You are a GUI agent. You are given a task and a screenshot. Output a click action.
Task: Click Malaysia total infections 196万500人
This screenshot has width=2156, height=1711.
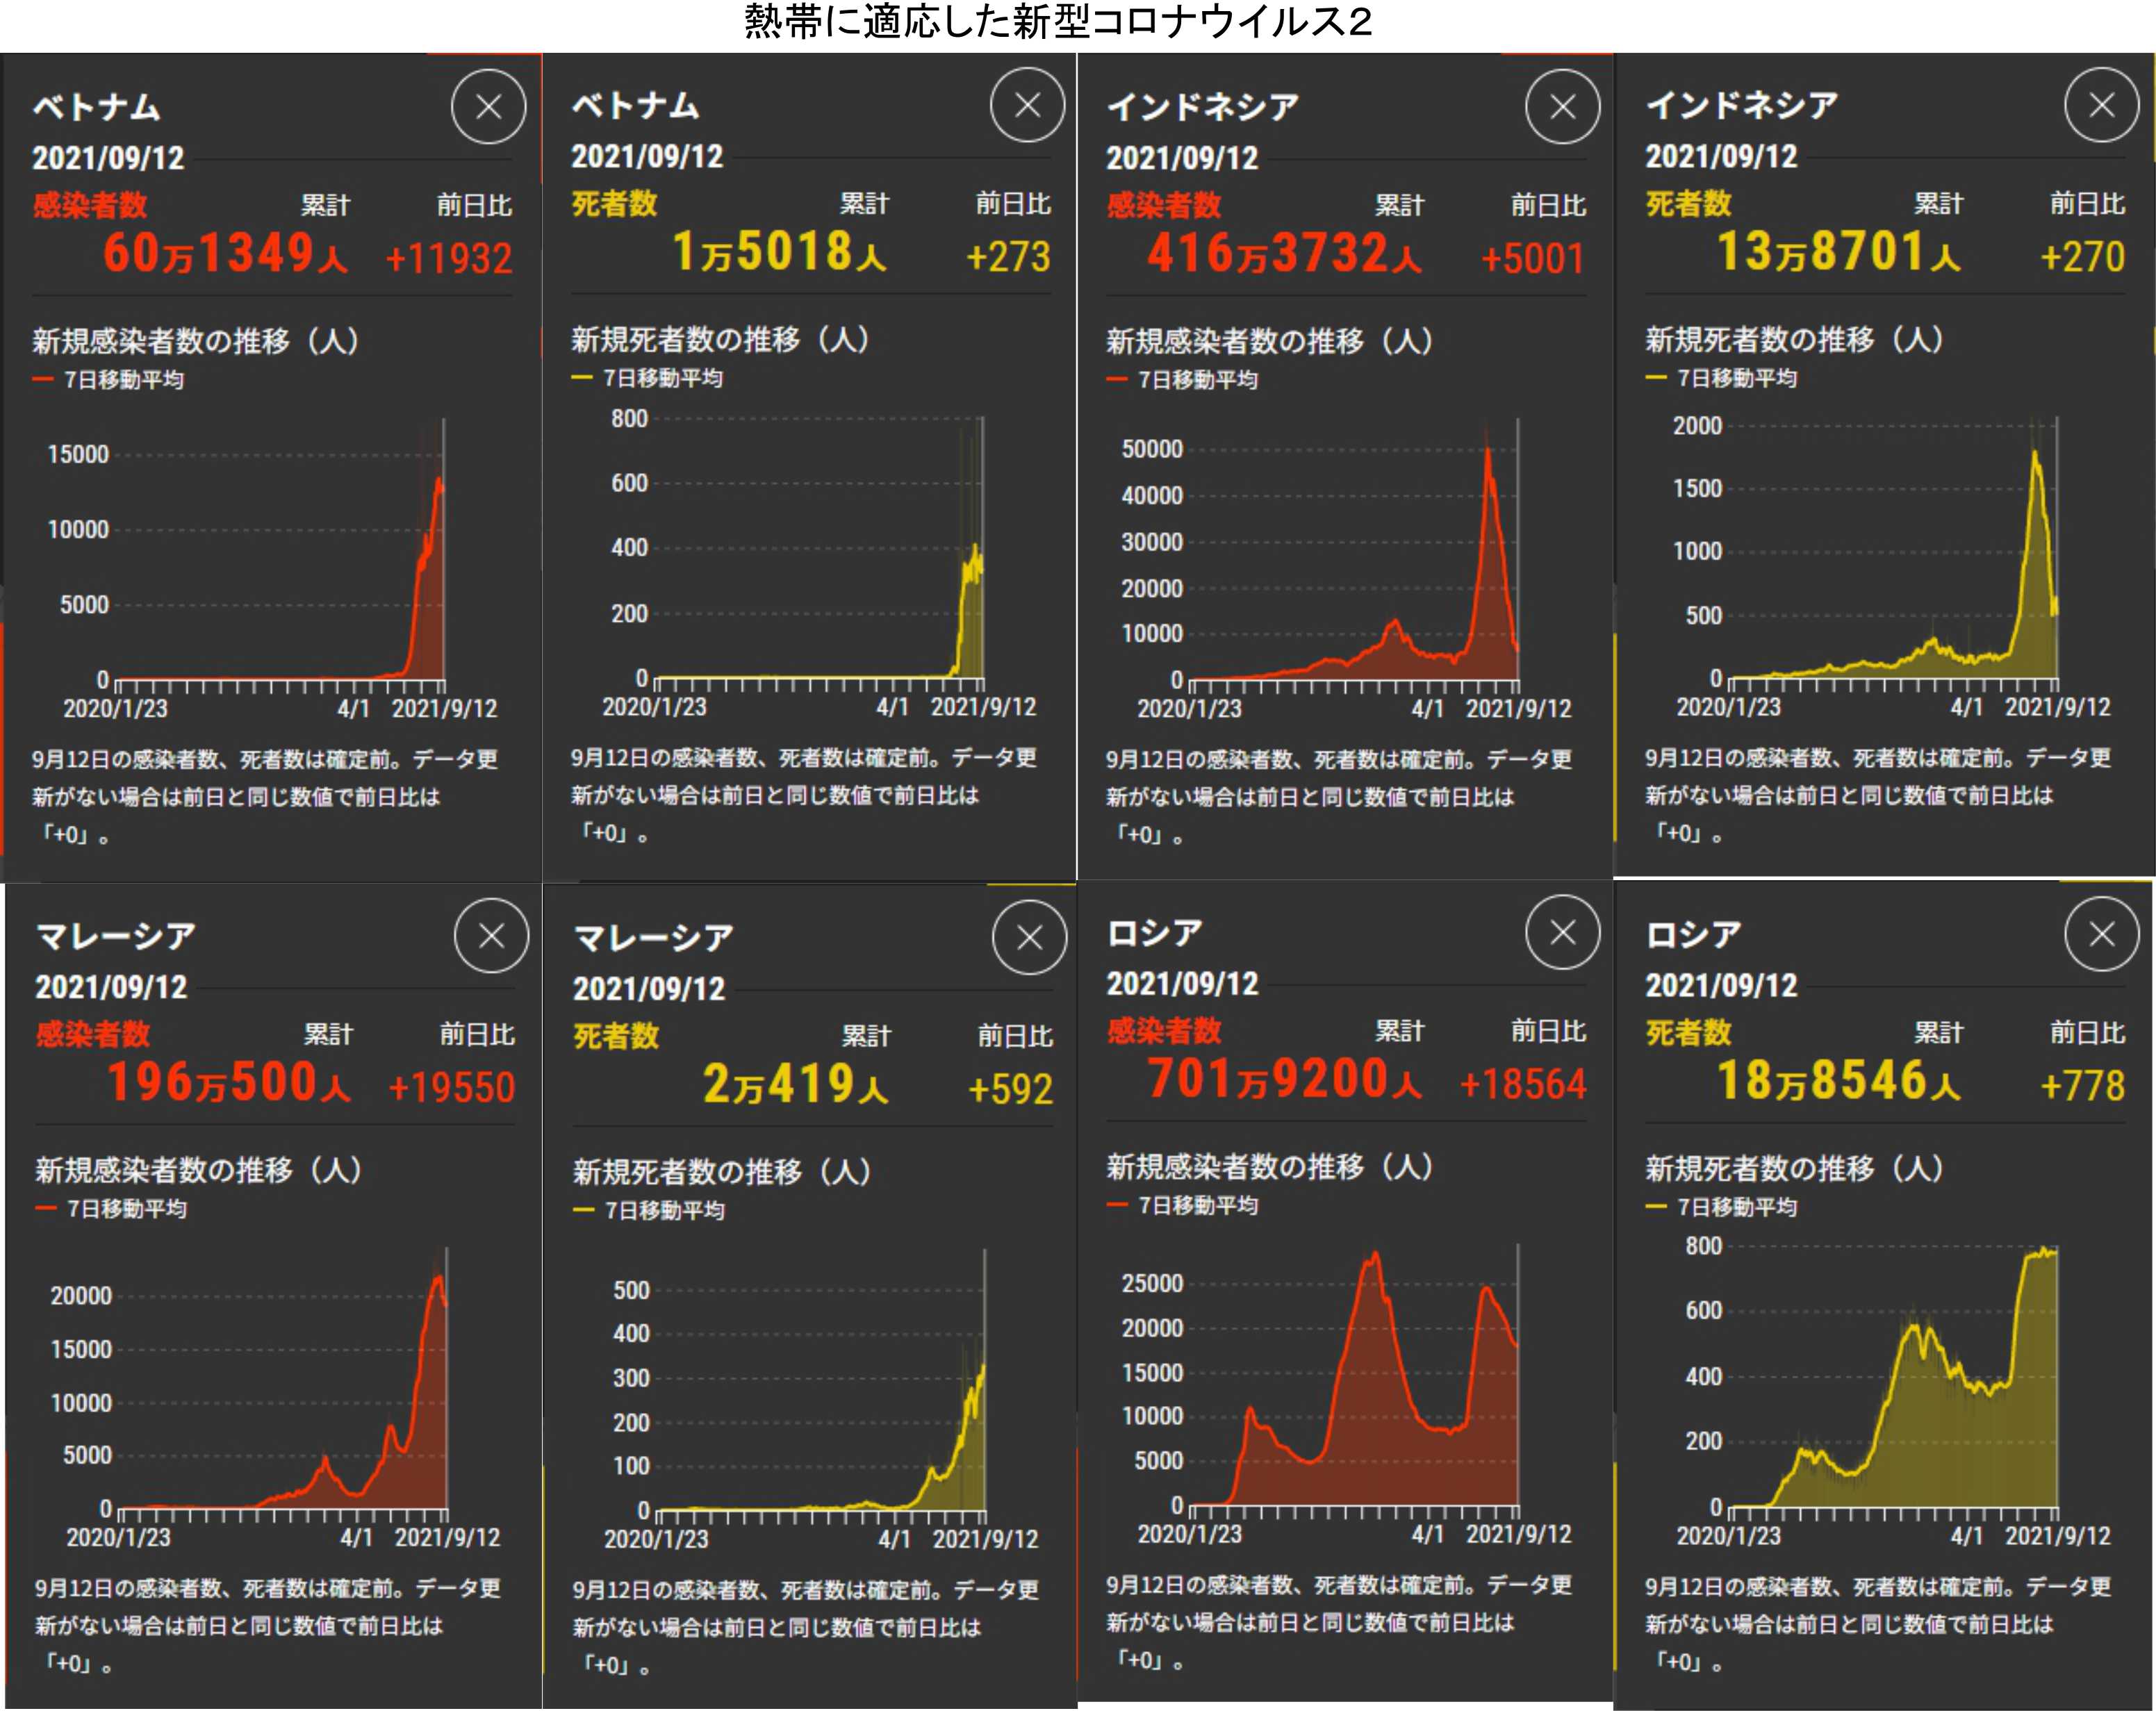pos(228,1082)
